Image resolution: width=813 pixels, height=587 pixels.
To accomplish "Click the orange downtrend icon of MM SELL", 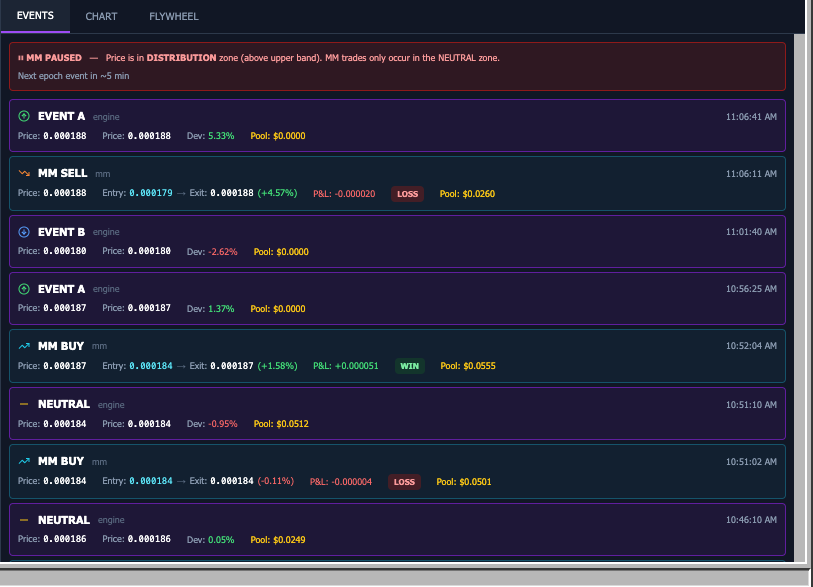I will 24,173.
